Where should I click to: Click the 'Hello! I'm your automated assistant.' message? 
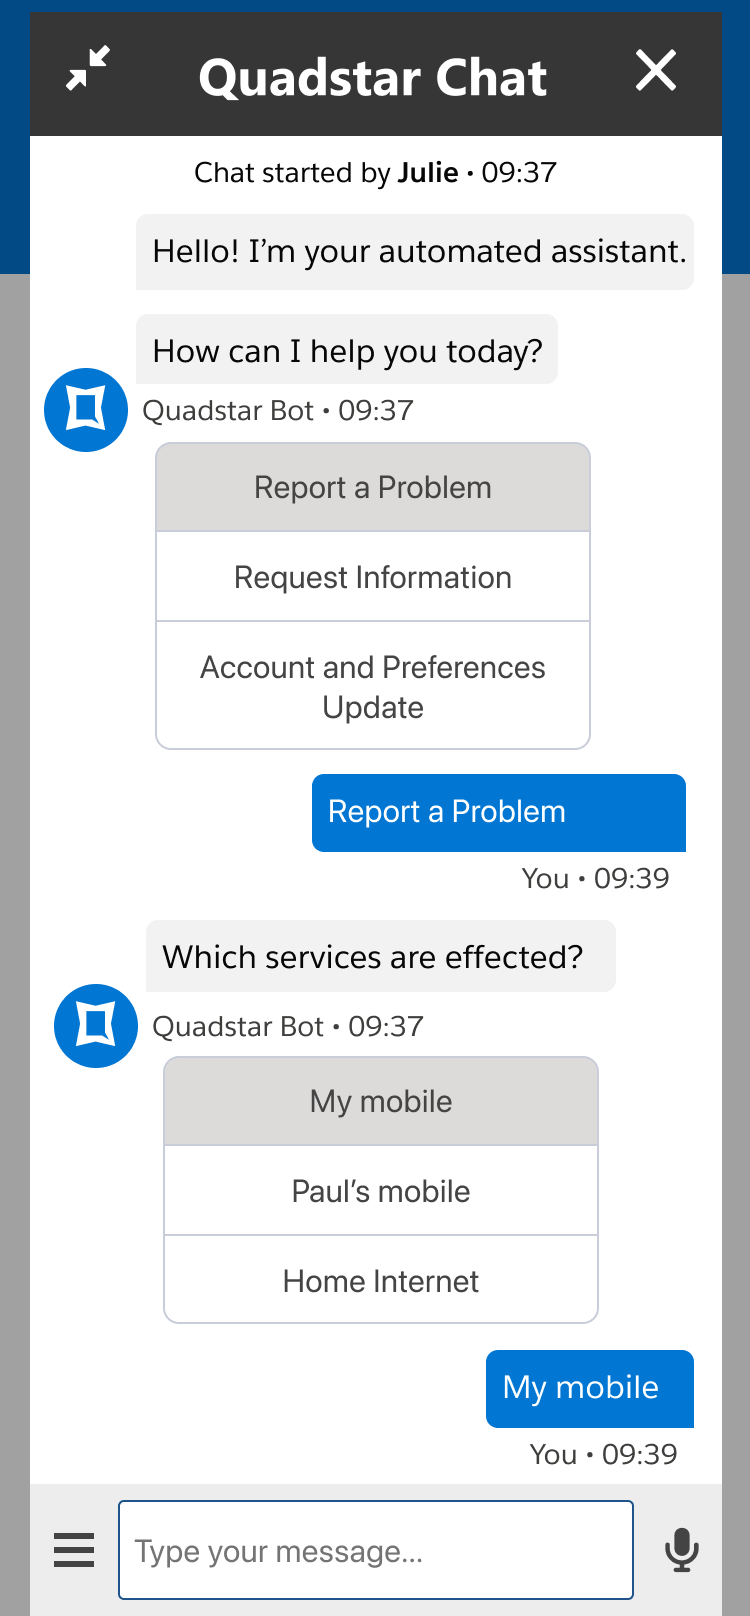[415, 252]
